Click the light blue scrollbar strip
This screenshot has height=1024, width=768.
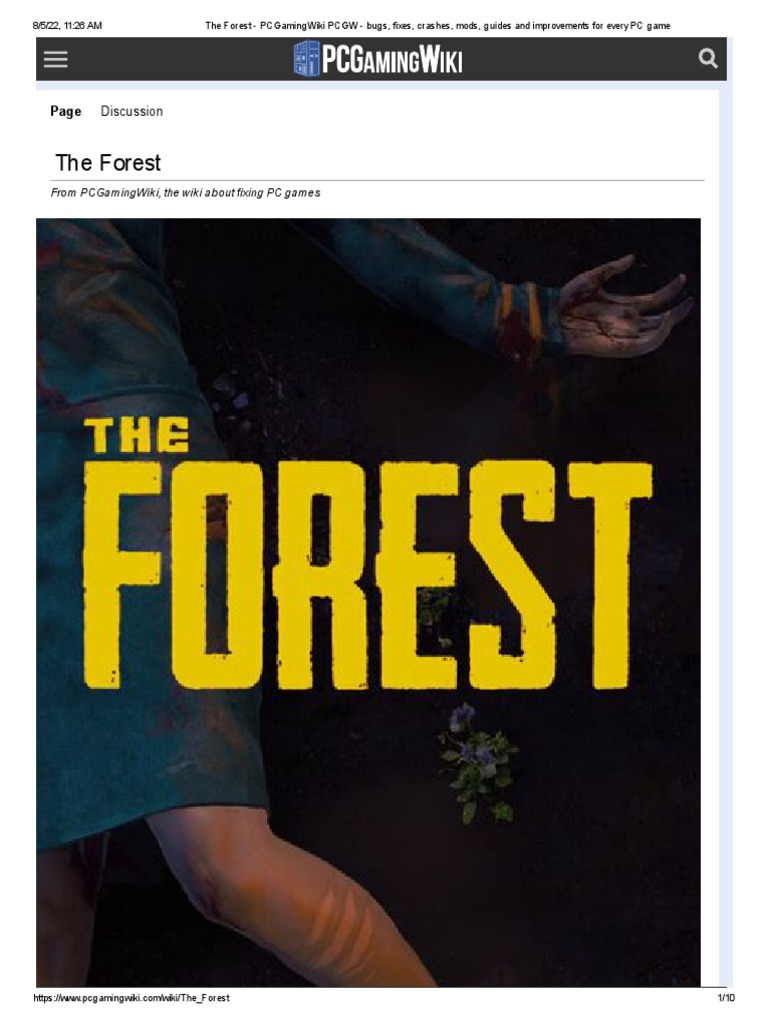726,500
